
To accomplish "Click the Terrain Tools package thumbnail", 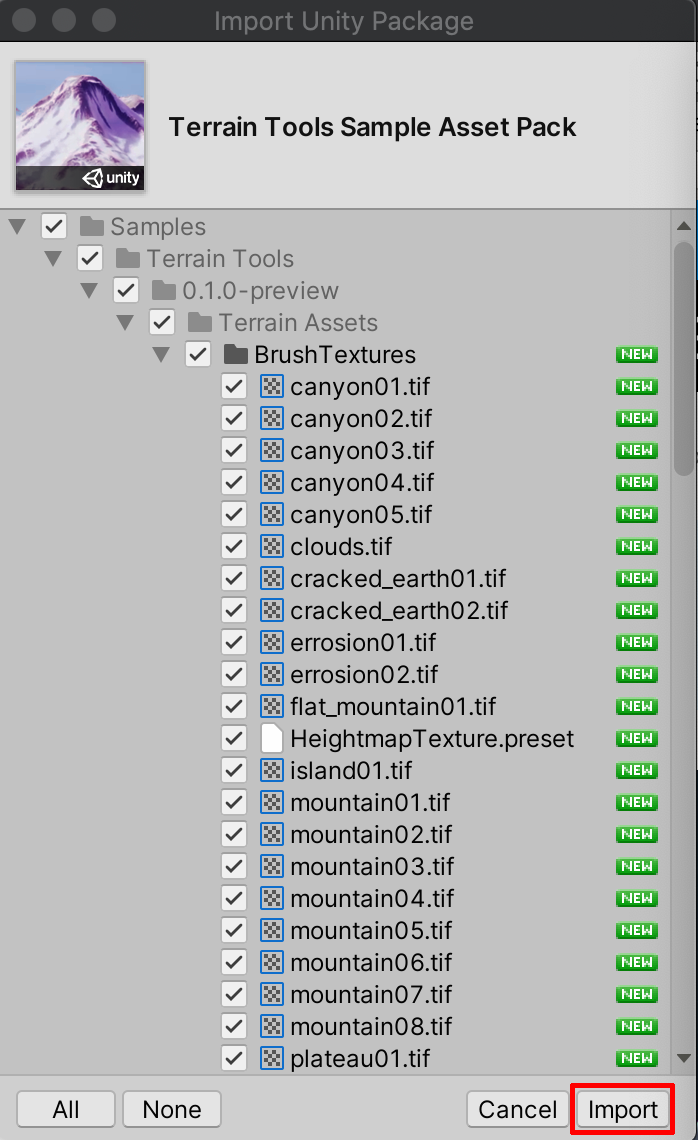I will [x=80, y=126].
